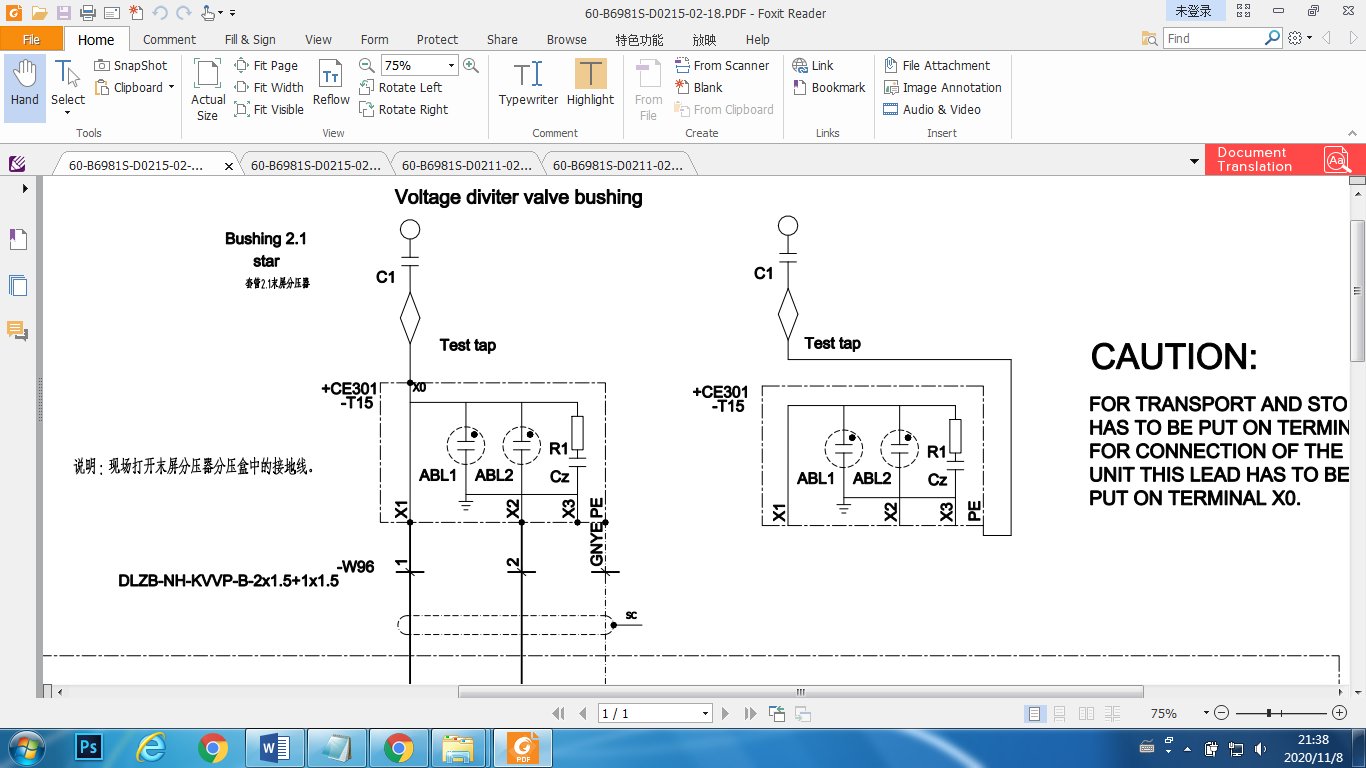Expand the left navigation panel arrow
This screenshot has width=1366, height=768.
(x=25, y=188)
